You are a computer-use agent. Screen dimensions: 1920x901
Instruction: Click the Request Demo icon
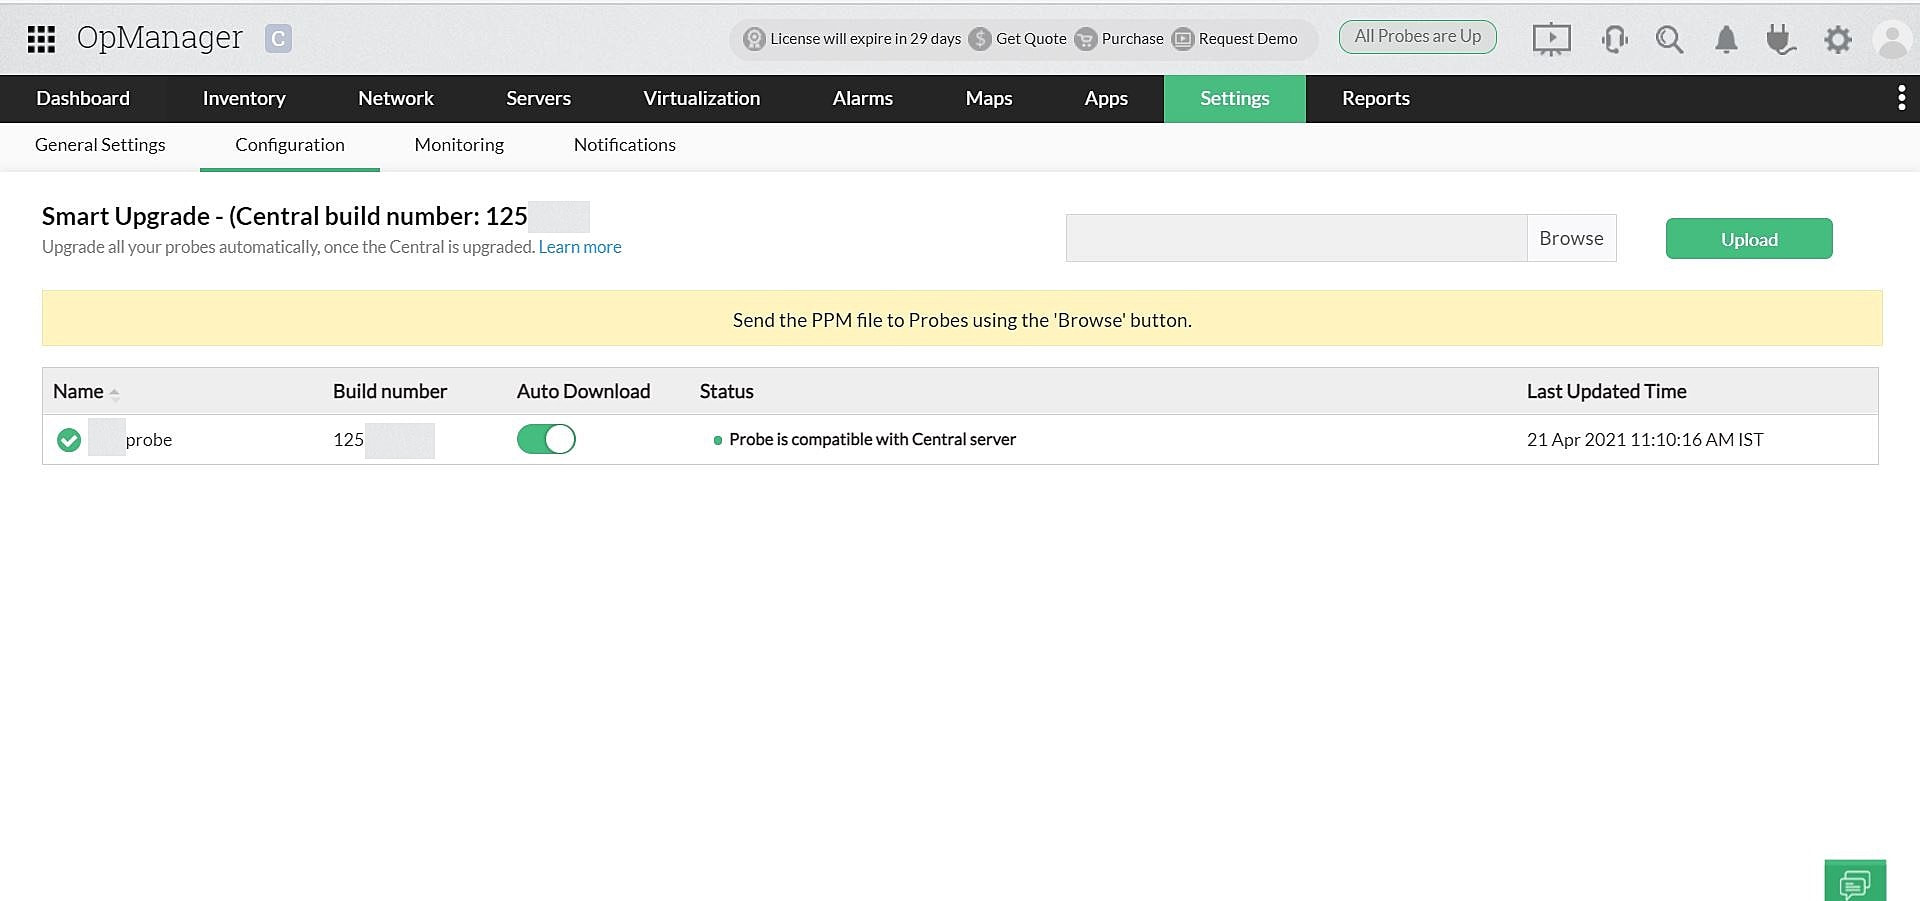click(1183, 39)
